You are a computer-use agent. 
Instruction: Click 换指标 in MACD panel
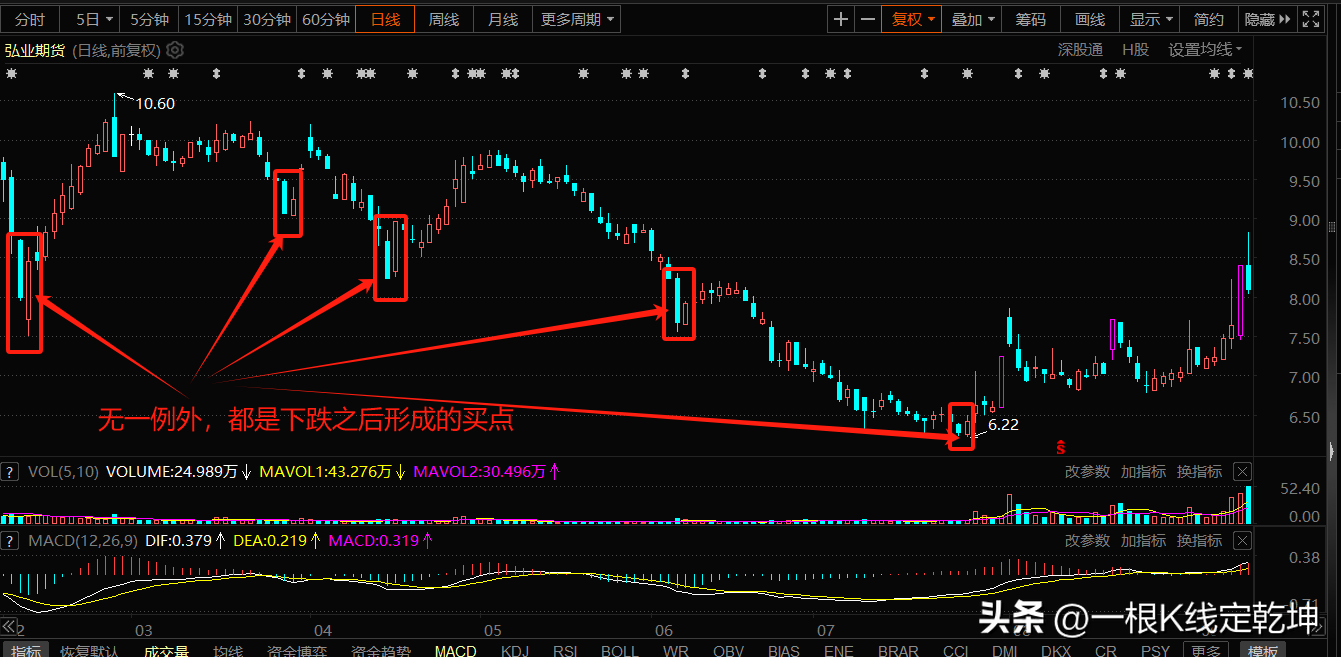pos(1199,541)
